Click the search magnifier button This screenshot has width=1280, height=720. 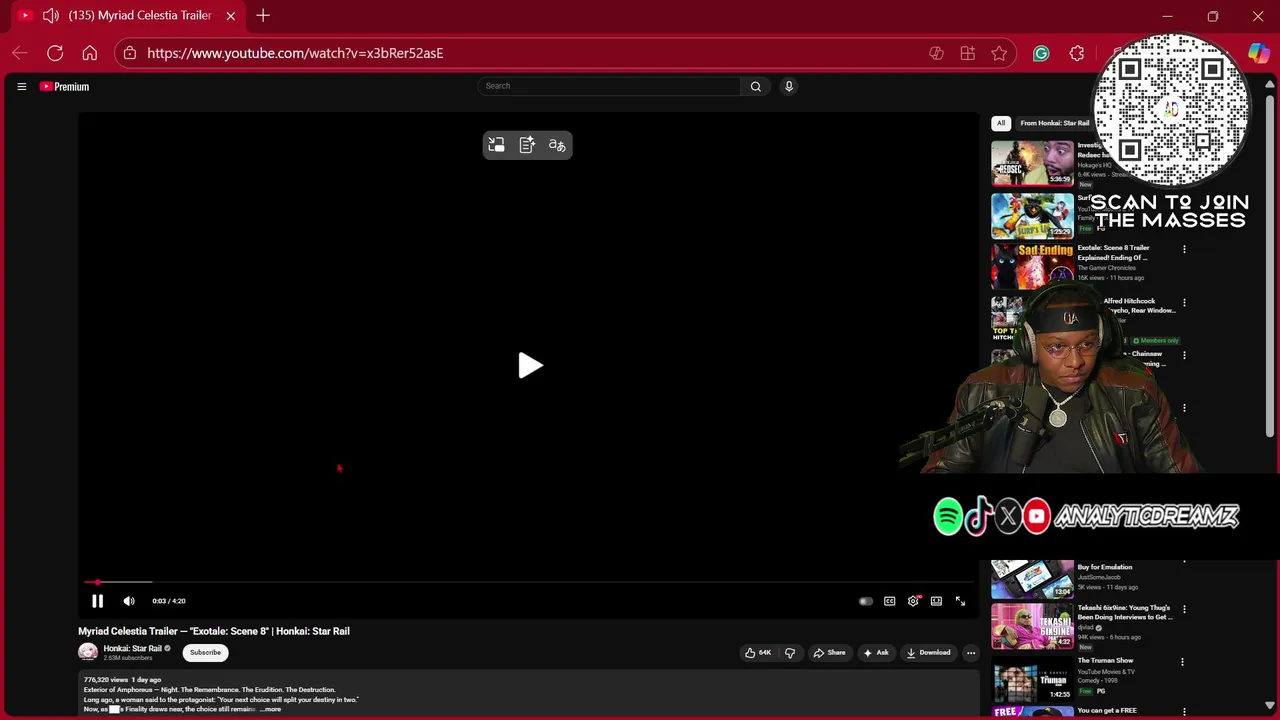[x=756, y=86]
